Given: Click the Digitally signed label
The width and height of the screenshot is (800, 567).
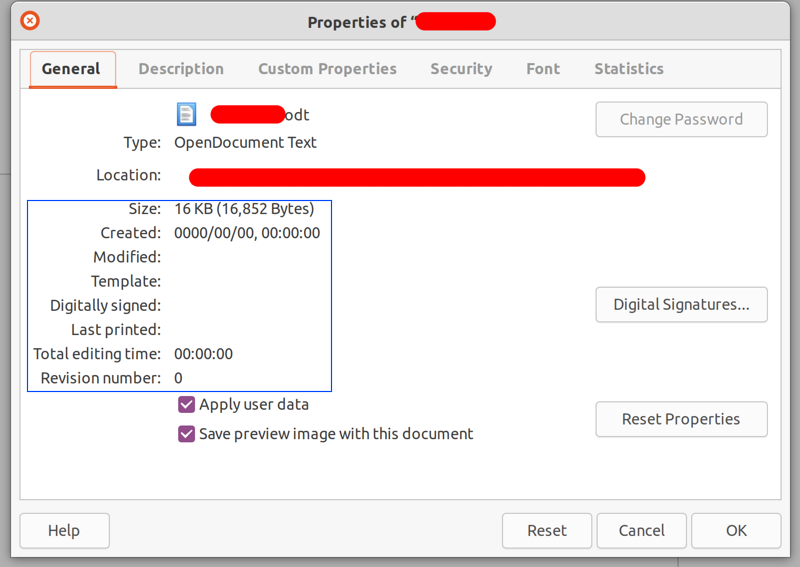Looking at the screenshot, I should (x=106, y=306).
